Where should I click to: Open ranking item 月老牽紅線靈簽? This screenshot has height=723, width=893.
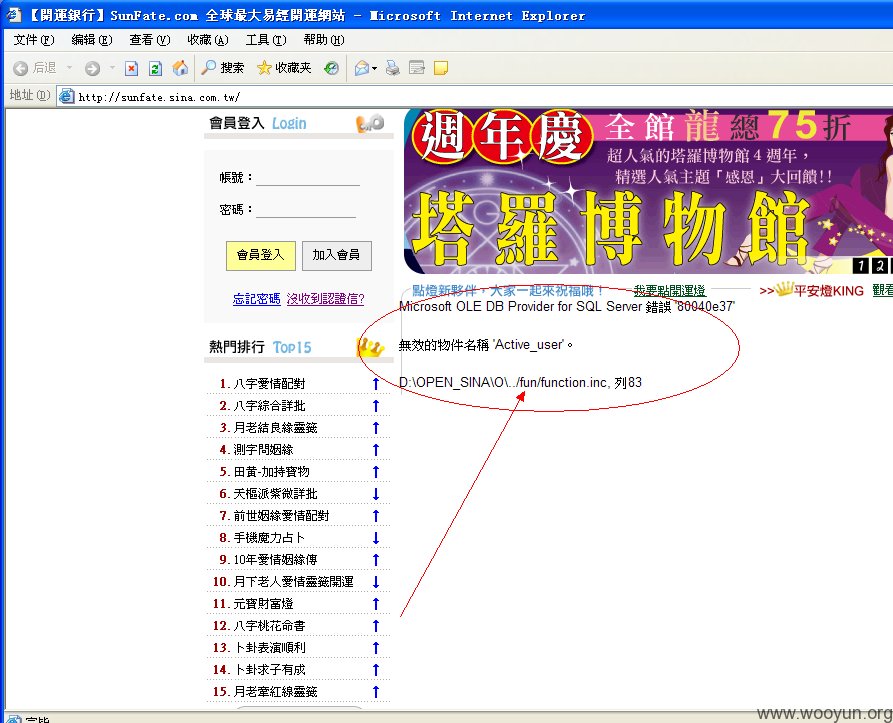(x=276, y=692)
